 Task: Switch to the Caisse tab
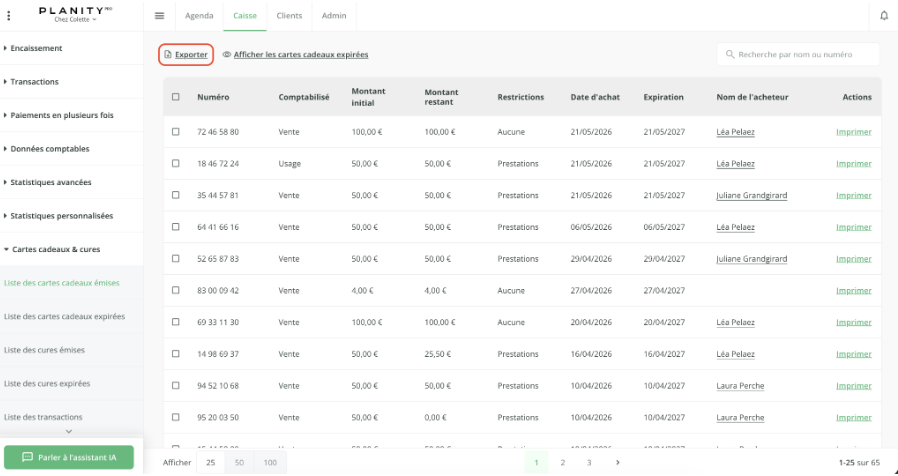tap(245, 15)
